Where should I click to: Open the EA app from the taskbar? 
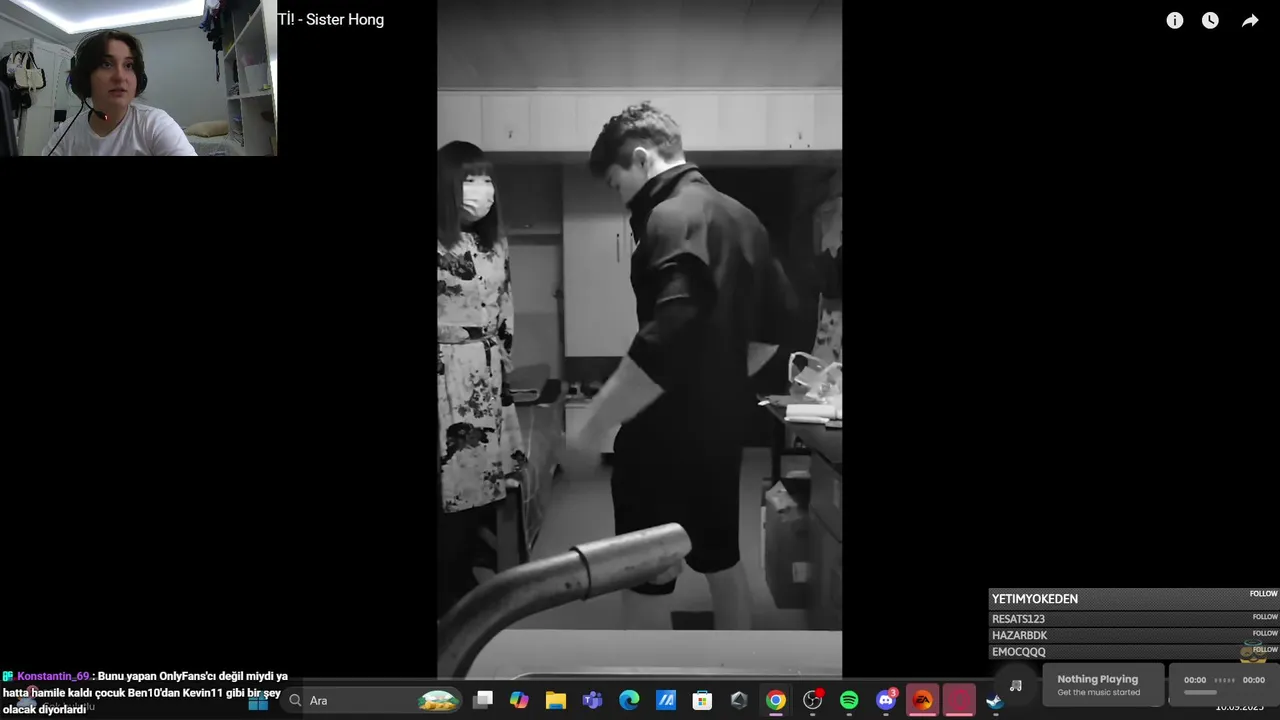tap(922, 700)
